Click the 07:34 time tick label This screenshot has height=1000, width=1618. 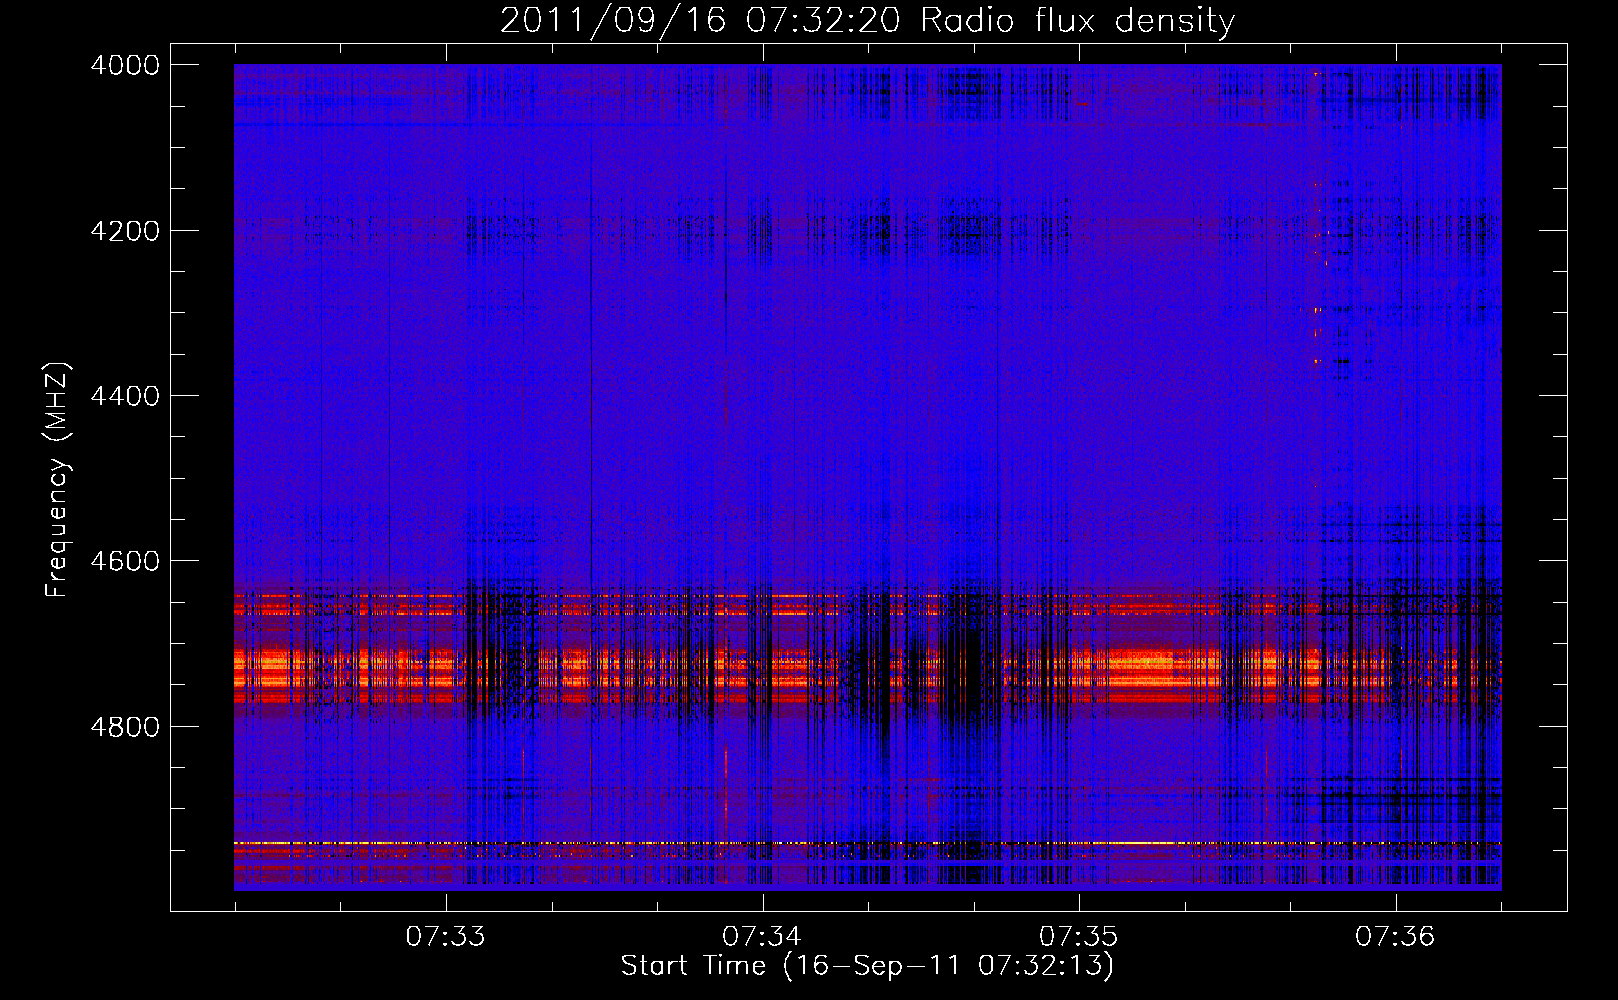pyautogui.click(x=762, y=937)
